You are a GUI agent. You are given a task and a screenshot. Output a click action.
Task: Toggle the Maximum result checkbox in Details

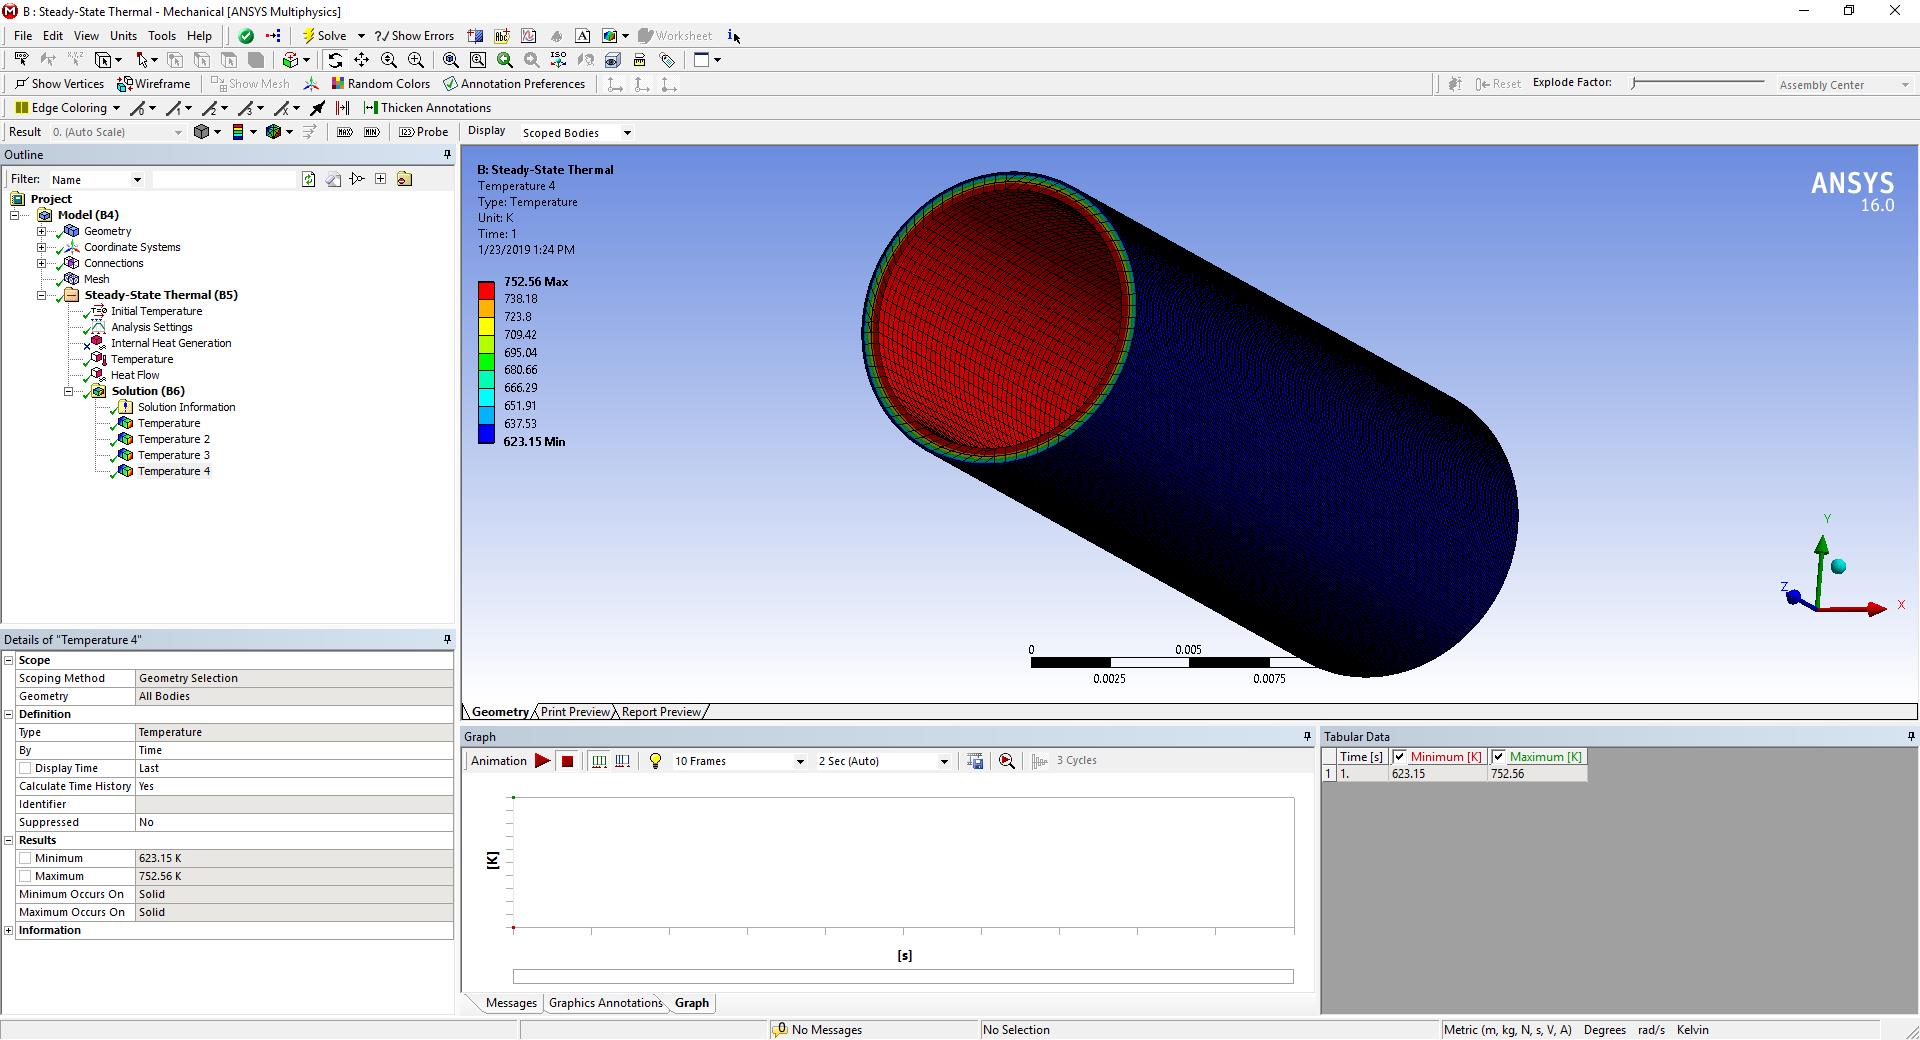coord(25,876)
